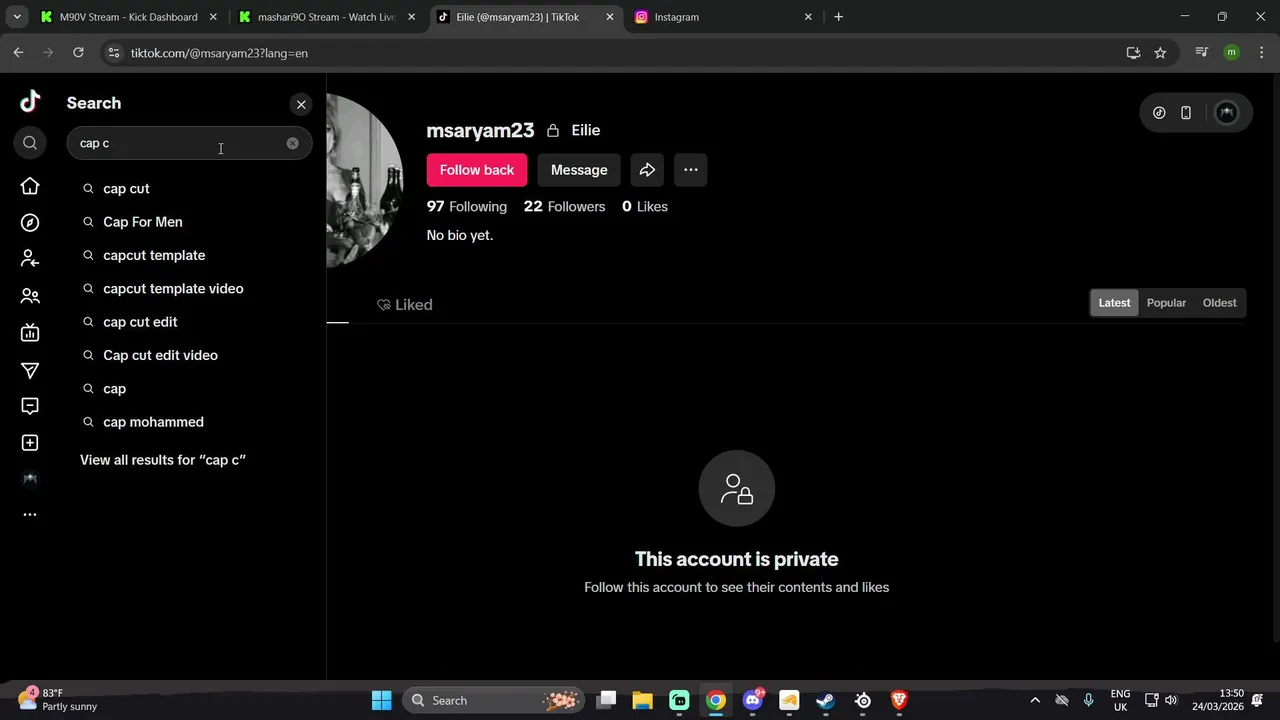Open LIVE icon in sidebar
1280x720 pixels.
[30, 333]
